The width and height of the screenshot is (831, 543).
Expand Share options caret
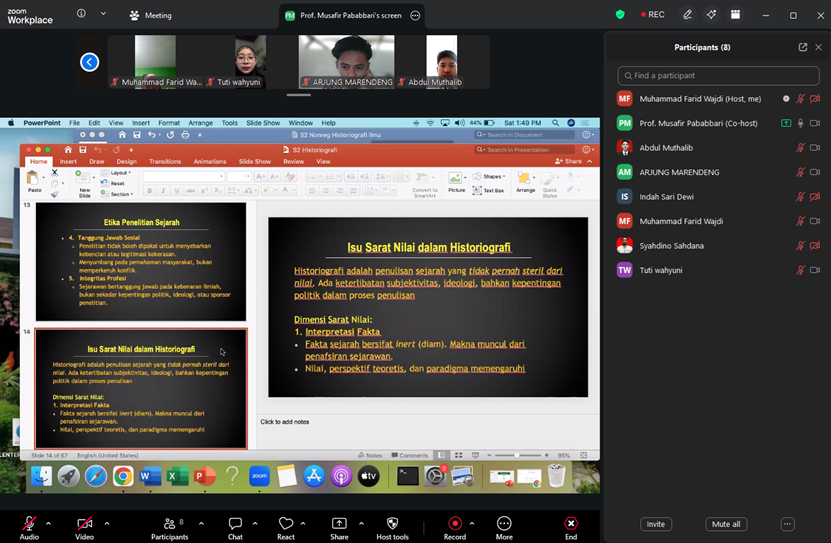coord(361,523)
